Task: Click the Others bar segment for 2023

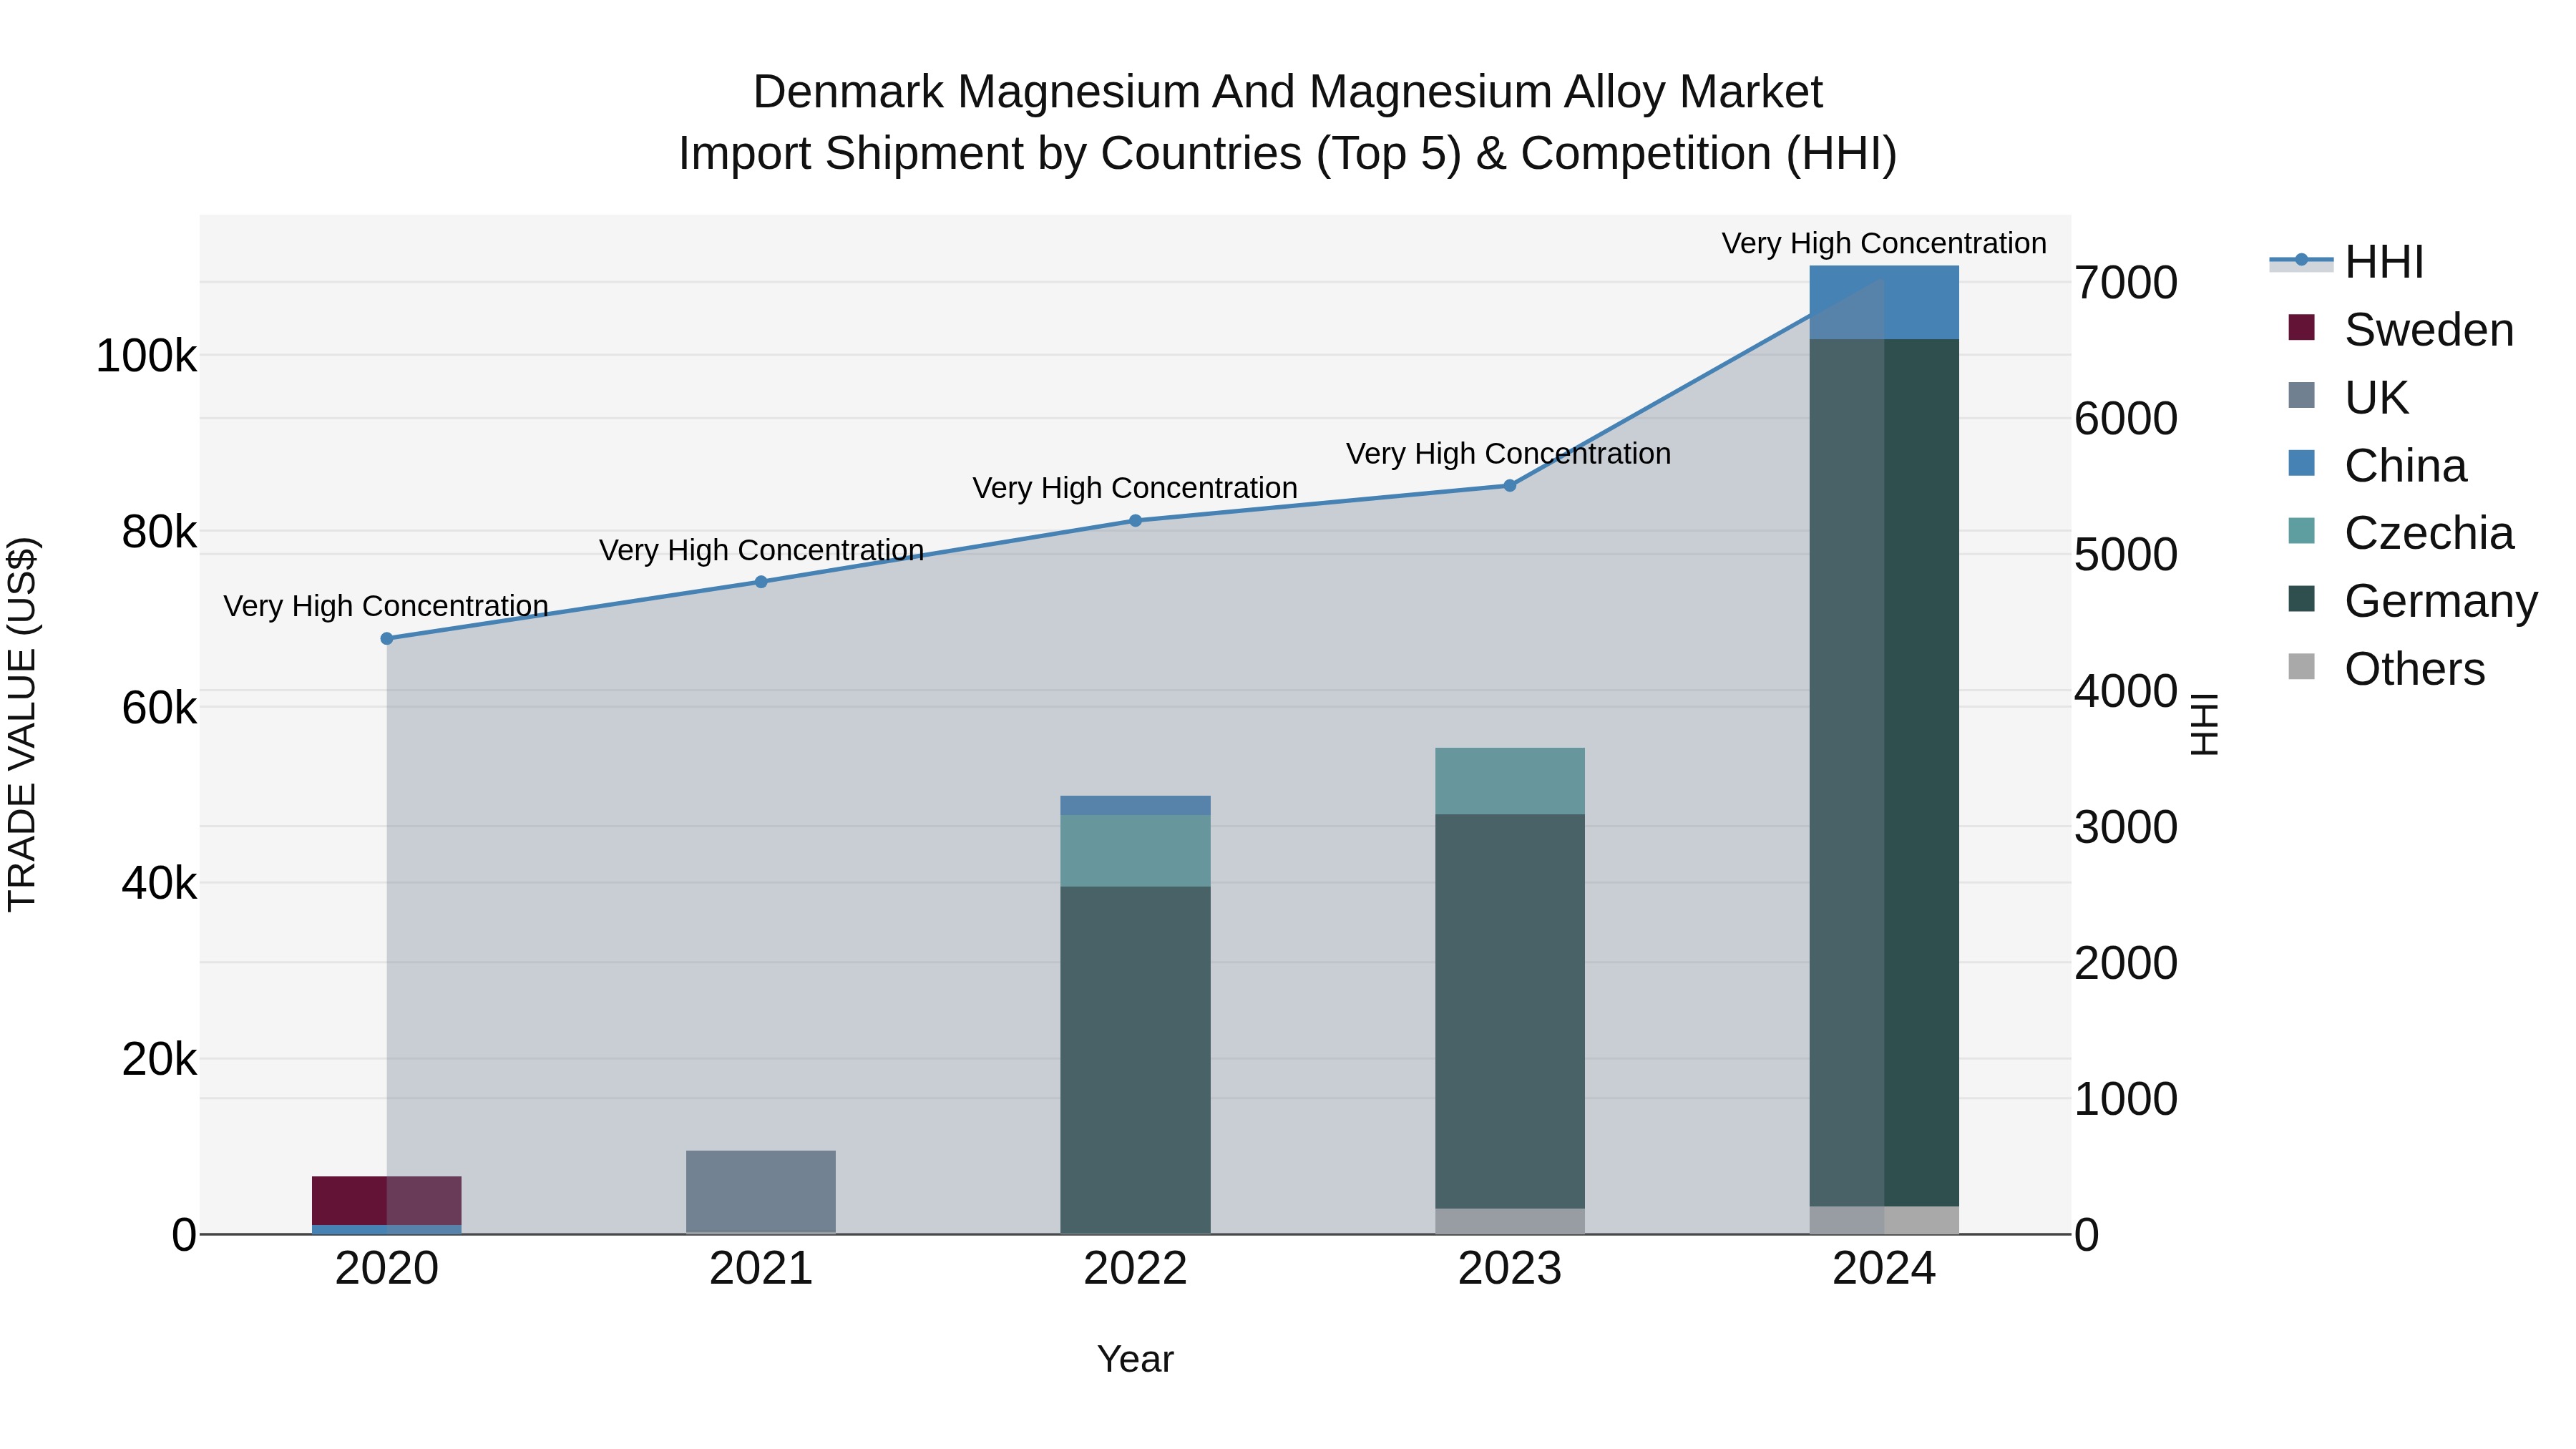Action: coord(1510,1221)
